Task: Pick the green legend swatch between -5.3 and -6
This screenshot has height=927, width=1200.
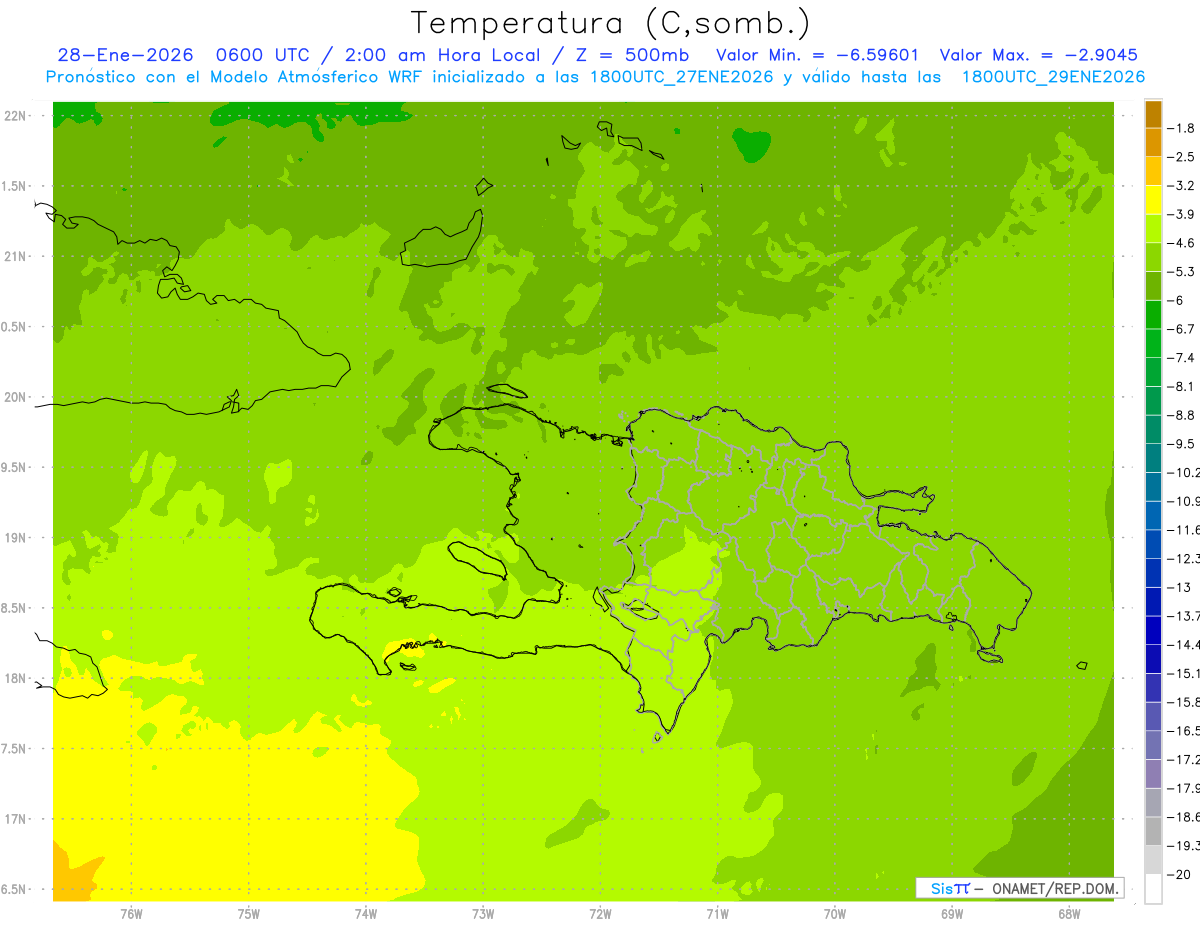Action: point(1153,286)
